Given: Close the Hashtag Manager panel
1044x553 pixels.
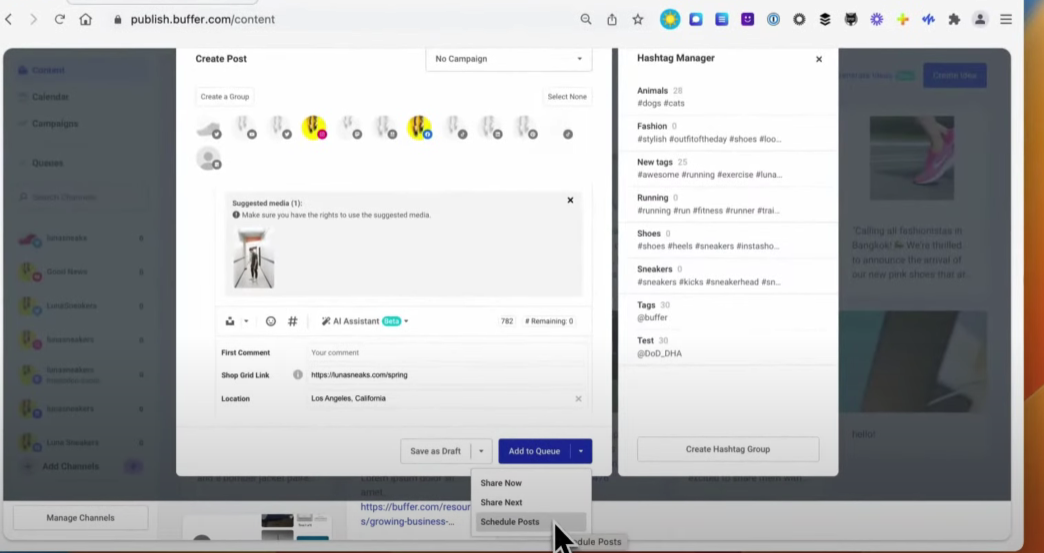Looking at the screenshot, I should pos(819,59).
